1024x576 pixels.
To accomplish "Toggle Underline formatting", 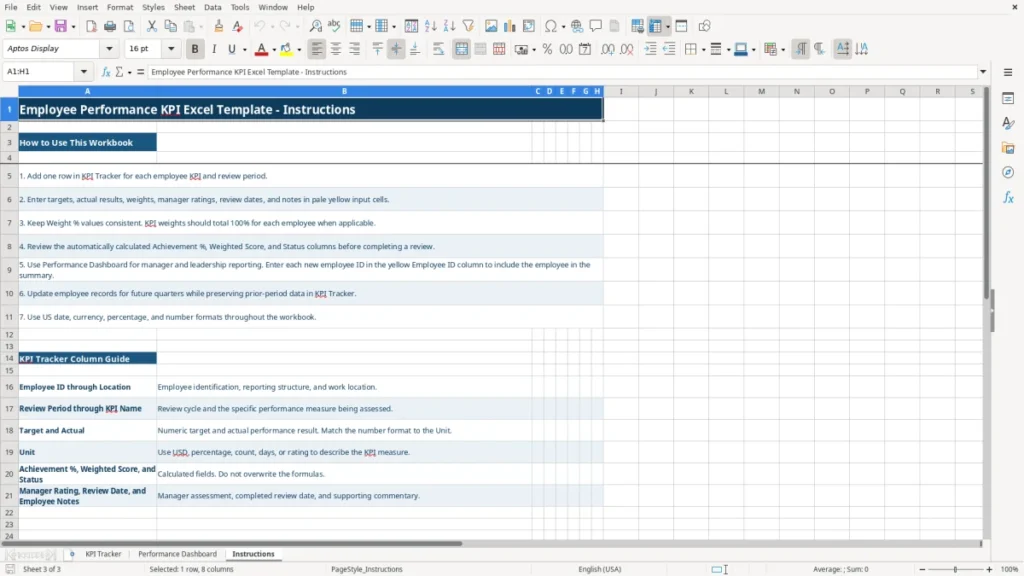I will [x=232, y=49].
